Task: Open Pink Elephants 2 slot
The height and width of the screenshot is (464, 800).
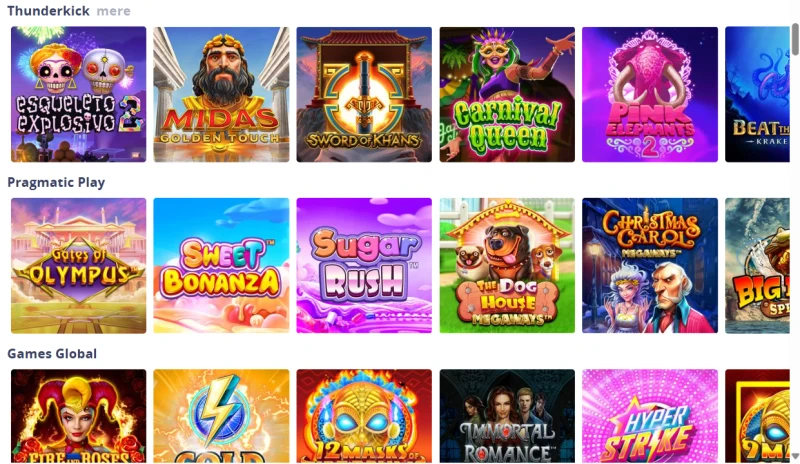Action: point(650,94)
